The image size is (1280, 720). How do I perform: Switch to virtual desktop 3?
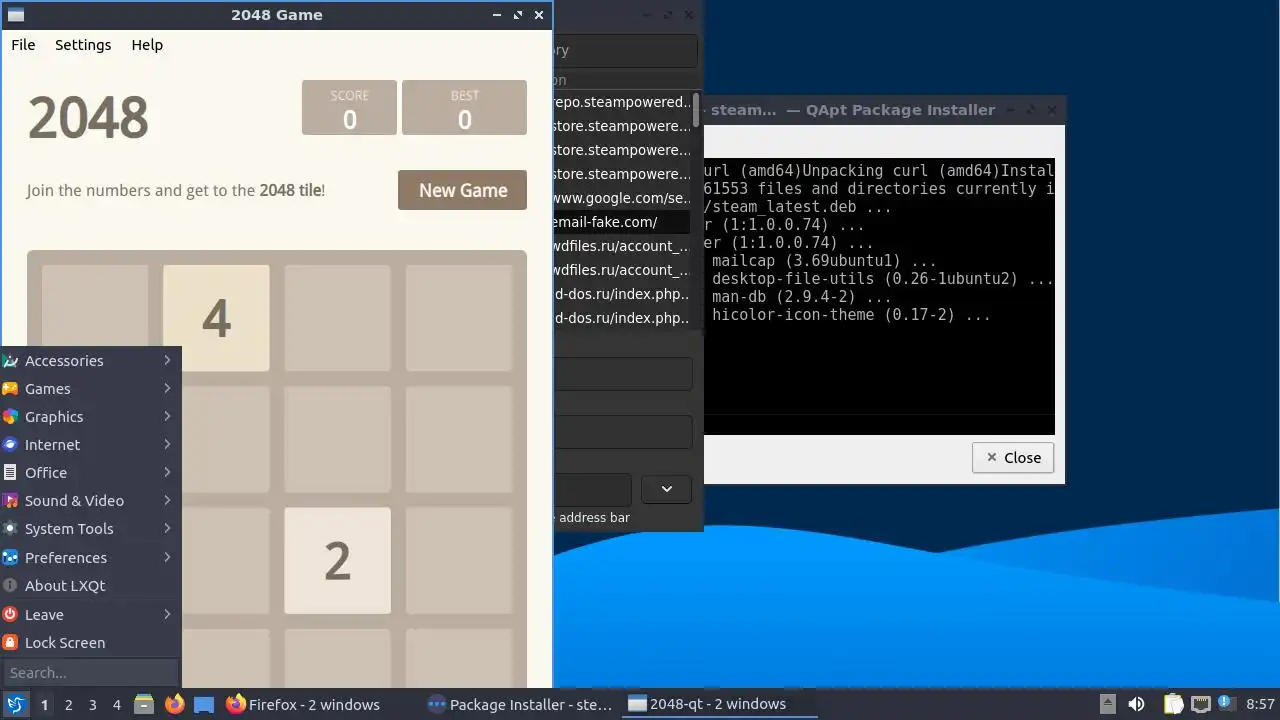93,705
